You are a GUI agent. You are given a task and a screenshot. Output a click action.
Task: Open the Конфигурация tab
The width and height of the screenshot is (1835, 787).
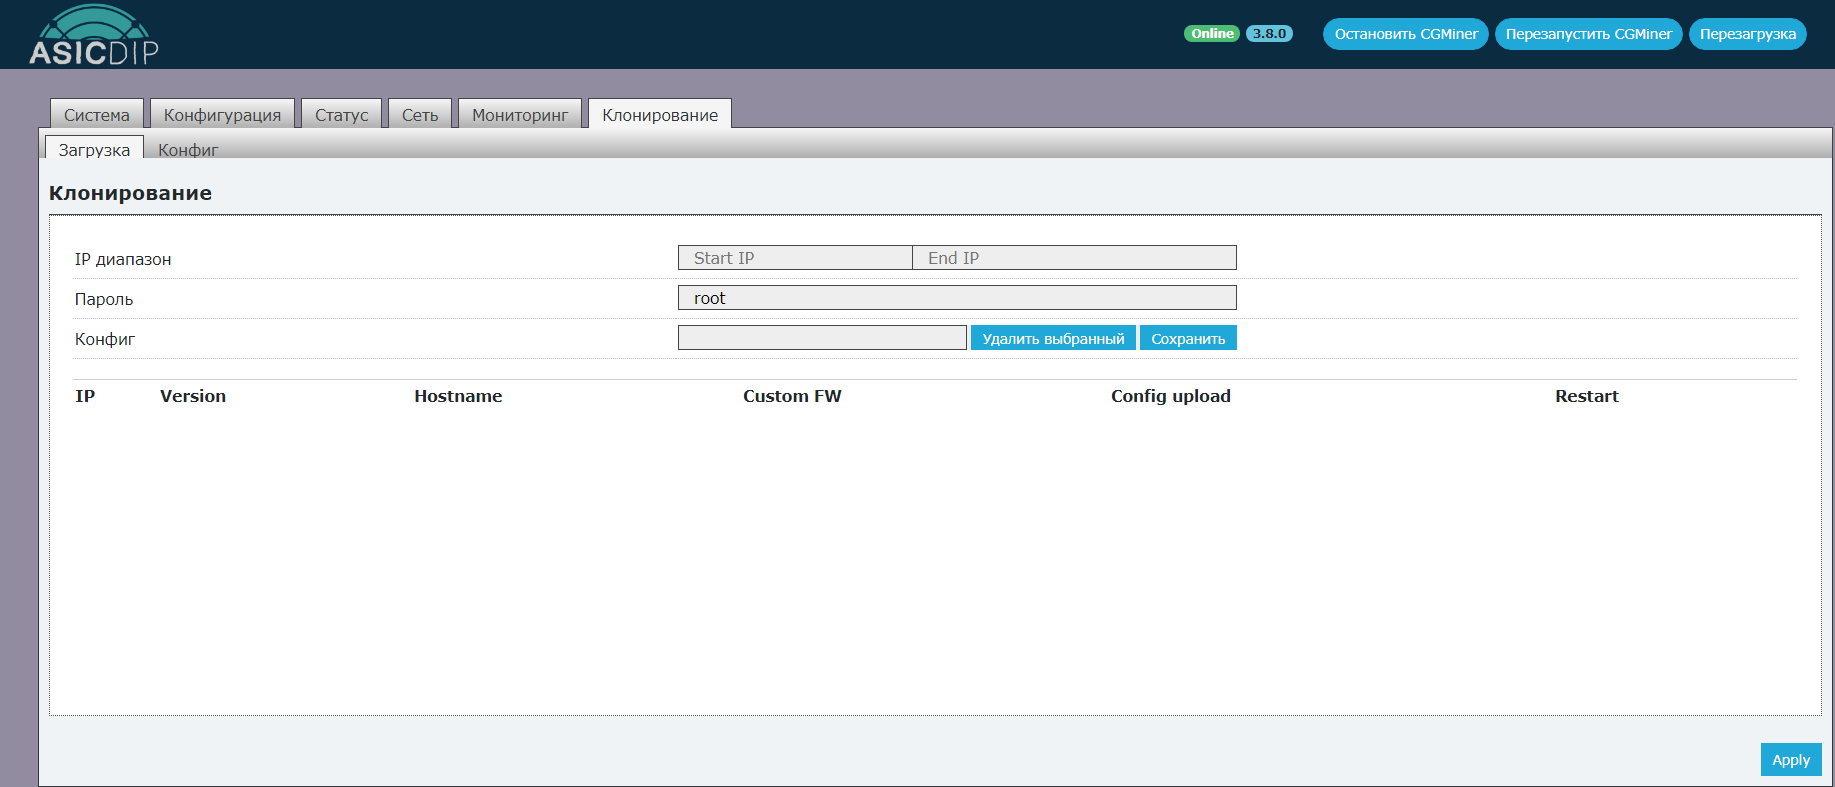point(222,114)
